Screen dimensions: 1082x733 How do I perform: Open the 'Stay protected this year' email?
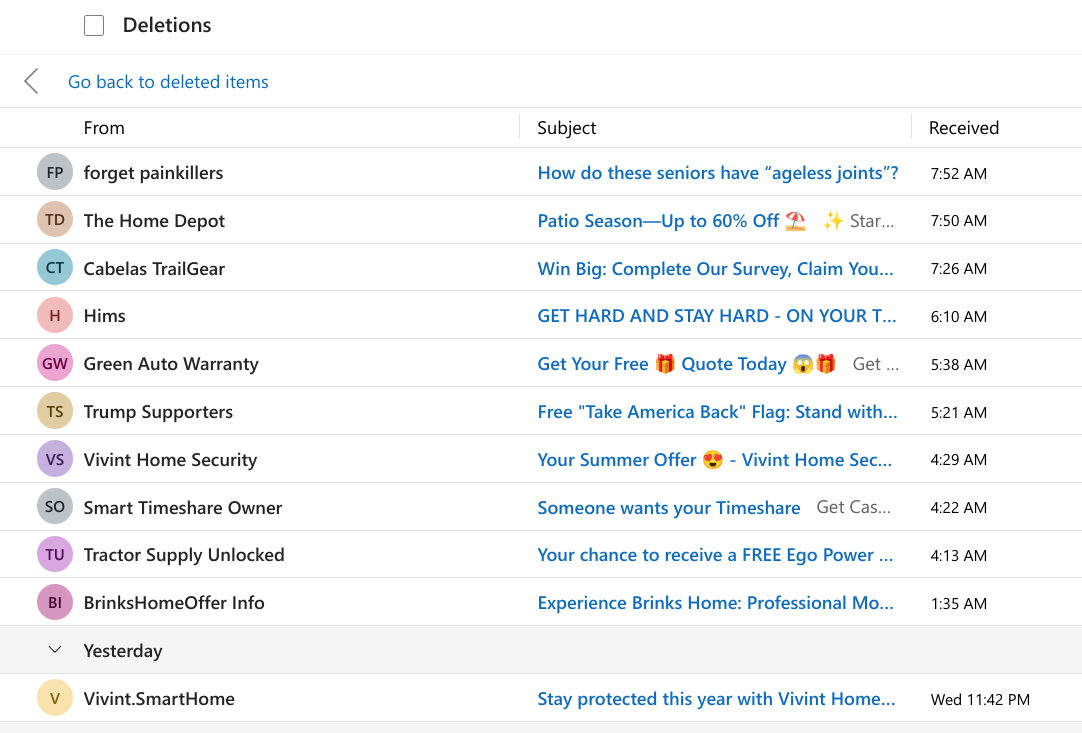coord(716,699)
